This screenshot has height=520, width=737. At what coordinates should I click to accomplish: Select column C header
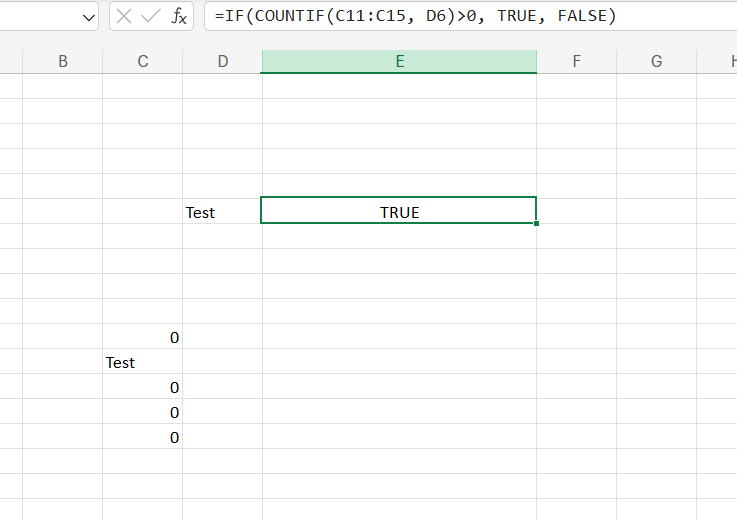click(142, 61)
